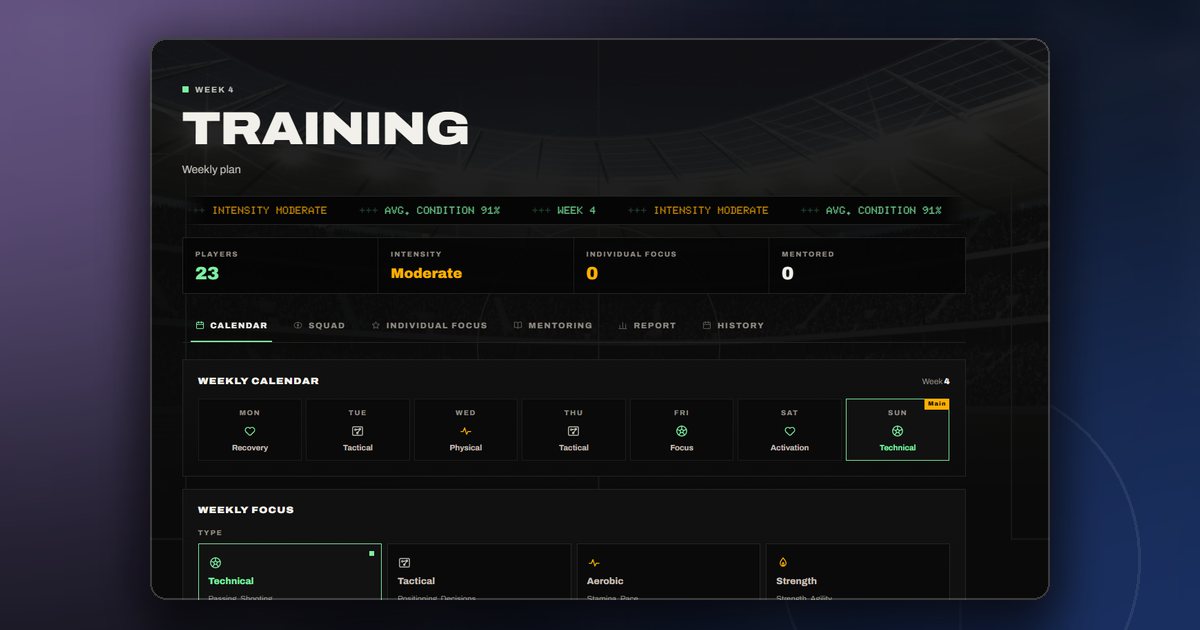Click the pulse icon on Wednesday Physical
The width and height of the screenshot is (1200, 630).
click(x=466, y=431)
